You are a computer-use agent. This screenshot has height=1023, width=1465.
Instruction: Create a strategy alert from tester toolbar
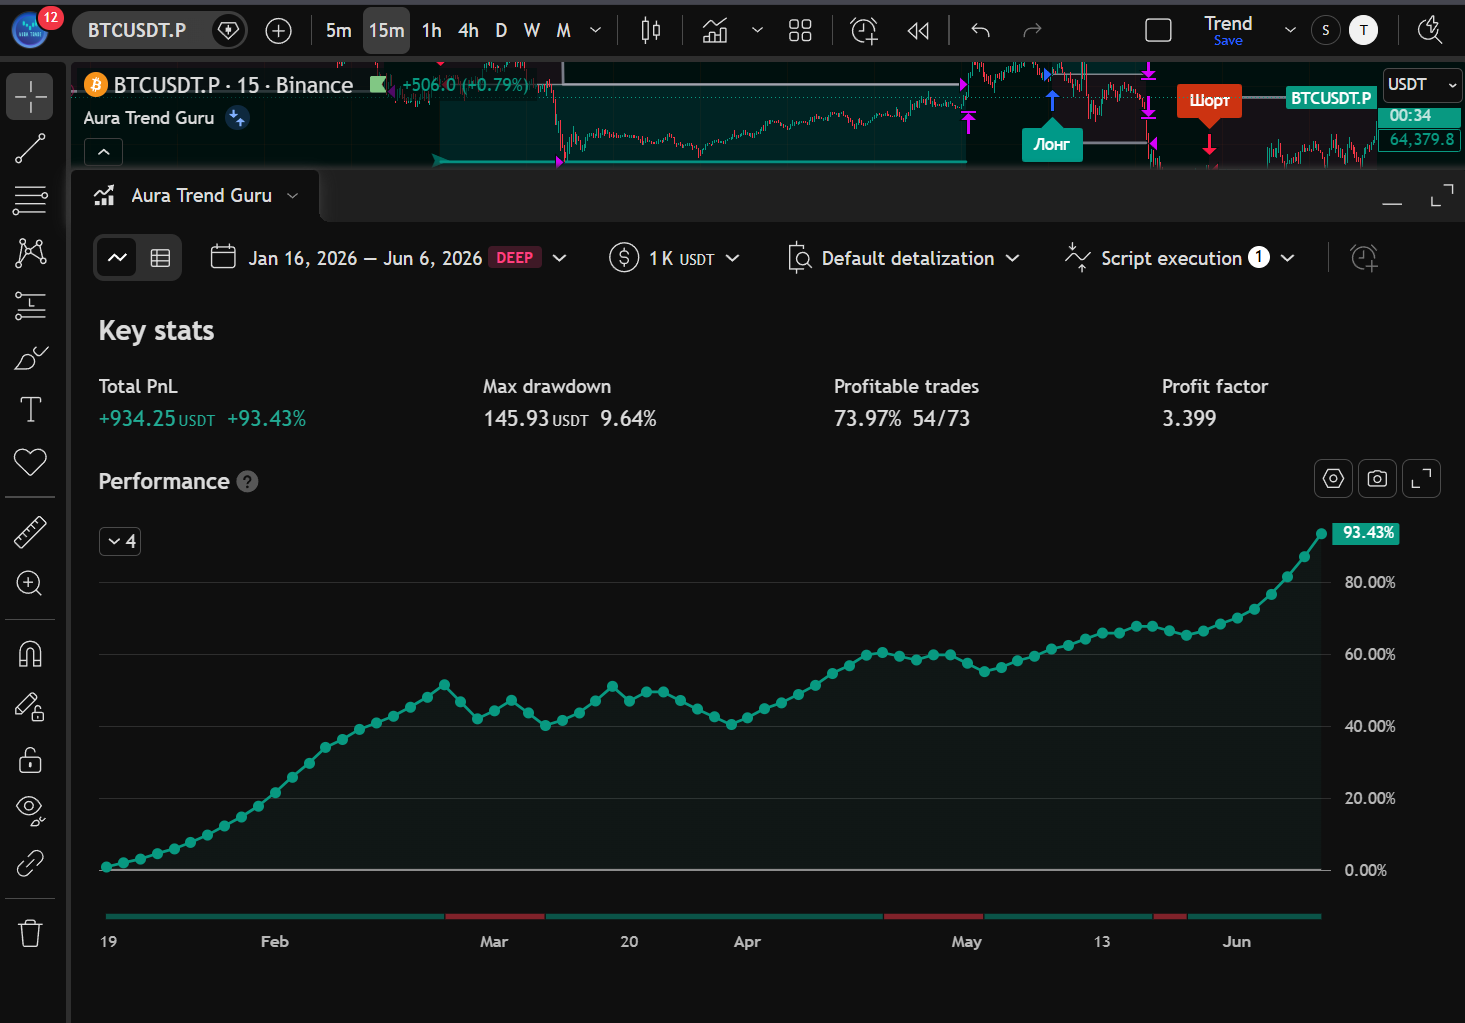click(1364, 258)
